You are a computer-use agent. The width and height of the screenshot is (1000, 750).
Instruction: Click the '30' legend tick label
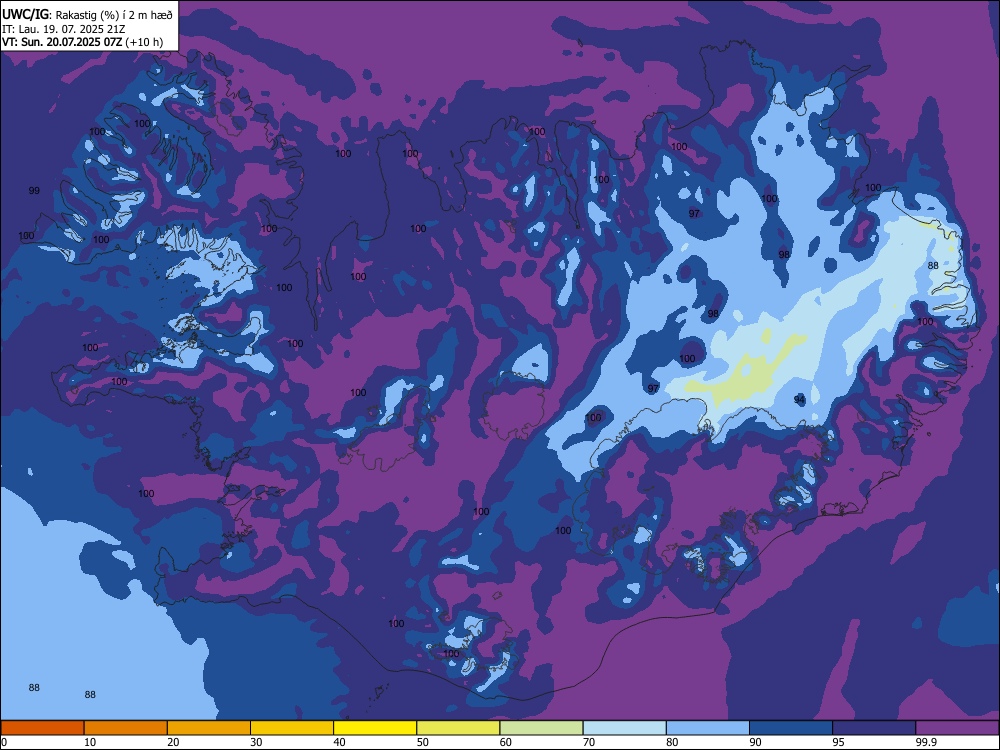pos(256,742)
